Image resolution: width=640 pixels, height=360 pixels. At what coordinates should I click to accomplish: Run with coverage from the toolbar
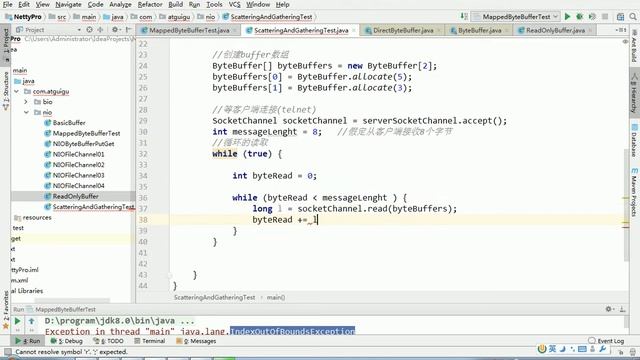pyautogui.click(x=592, y=17)
